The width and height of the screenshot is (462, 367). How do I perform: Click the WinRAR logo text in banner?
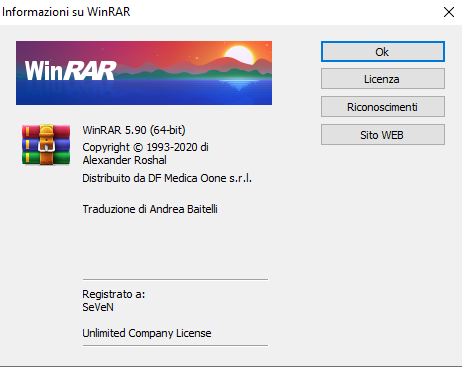click(x=70, y=71)
